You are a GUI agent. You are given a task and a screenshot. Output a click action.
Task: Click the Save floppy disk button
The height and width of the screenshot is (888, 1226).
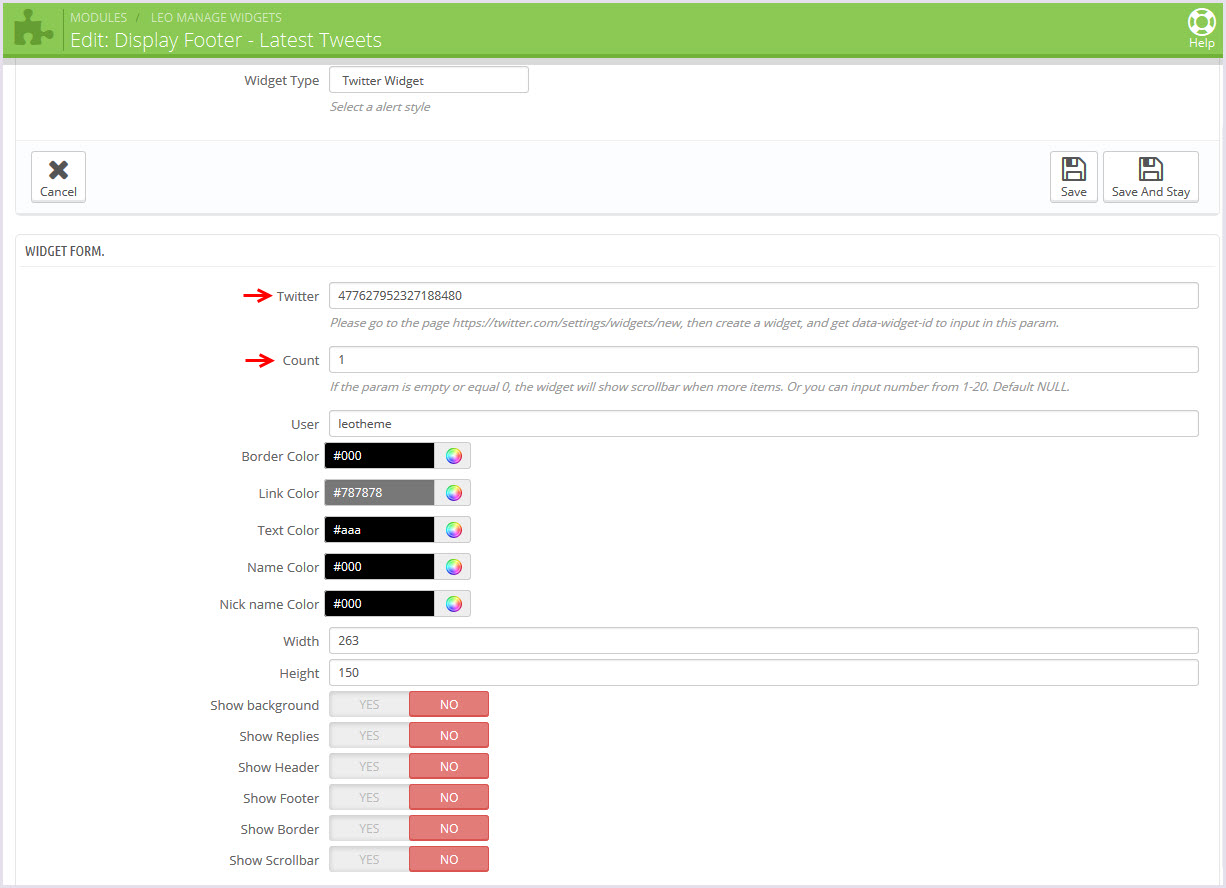1073,177
